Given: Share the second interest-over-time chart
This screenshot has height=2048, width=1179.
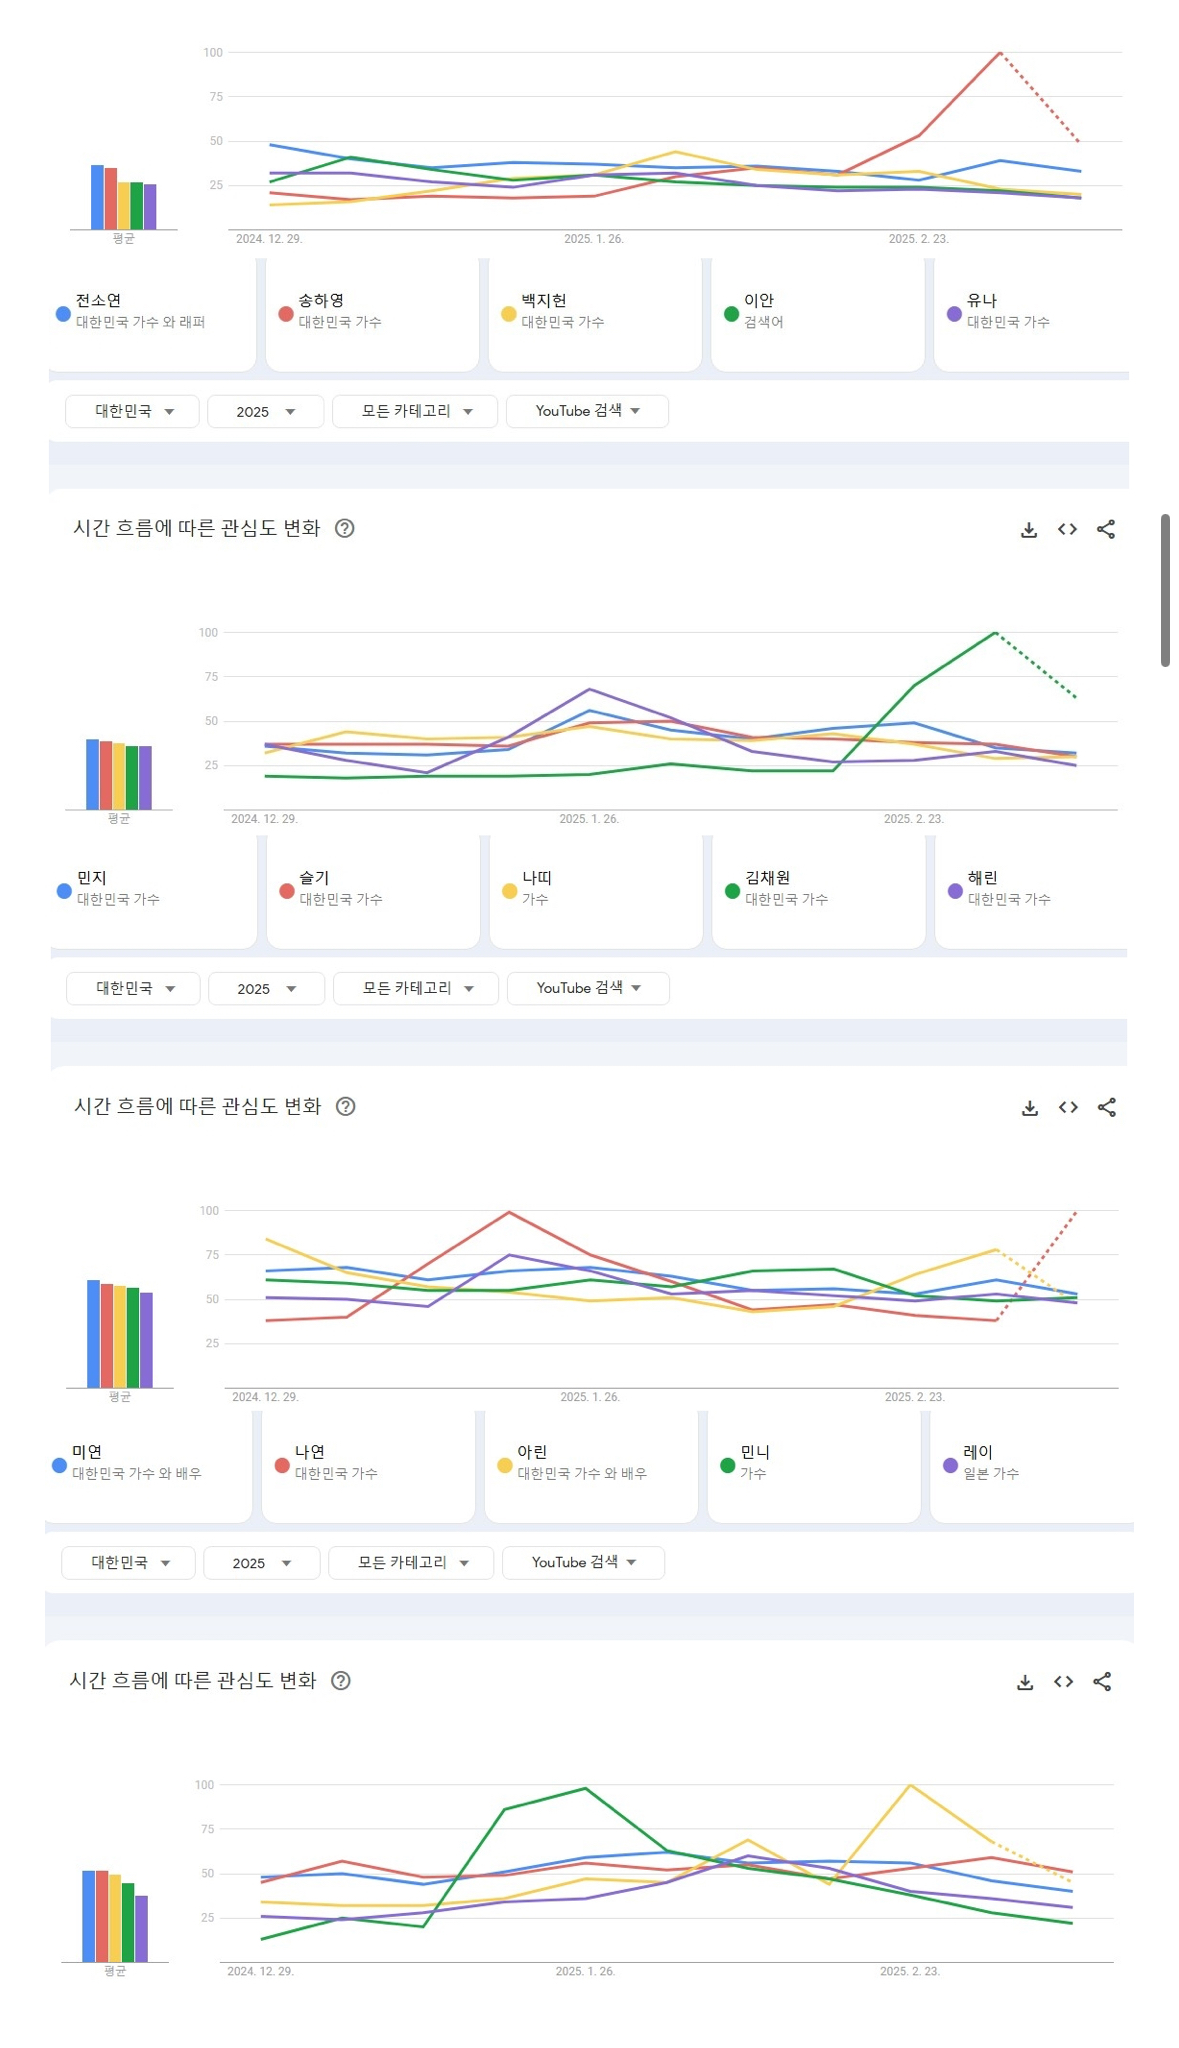Looking at the screenshot, I should point(1105,530).
